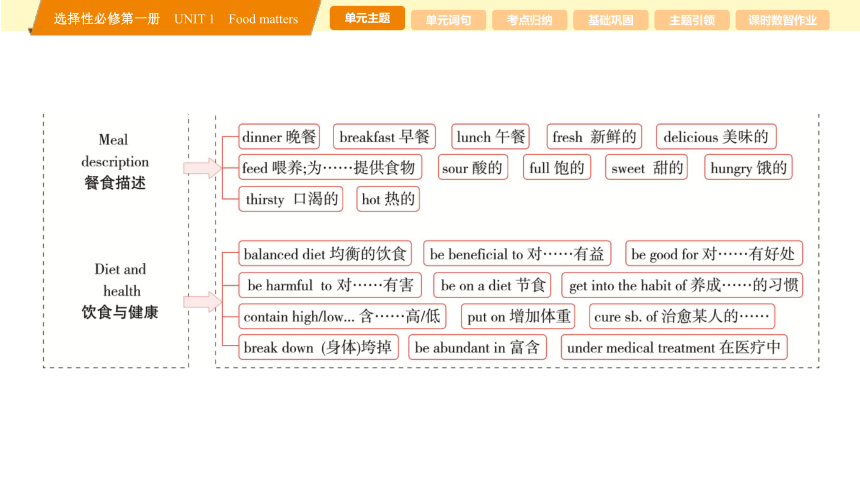860x484 pixels.
Task: Click the hungry 饿的 word box
Action: click(x=748, y=167)
